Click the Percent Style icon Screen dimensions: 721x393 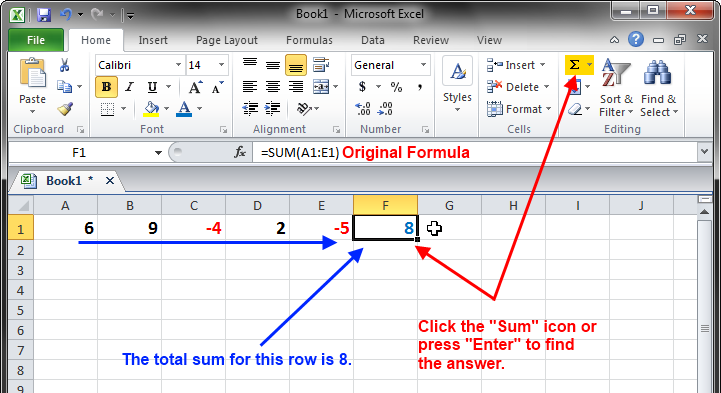click(396, 86)
